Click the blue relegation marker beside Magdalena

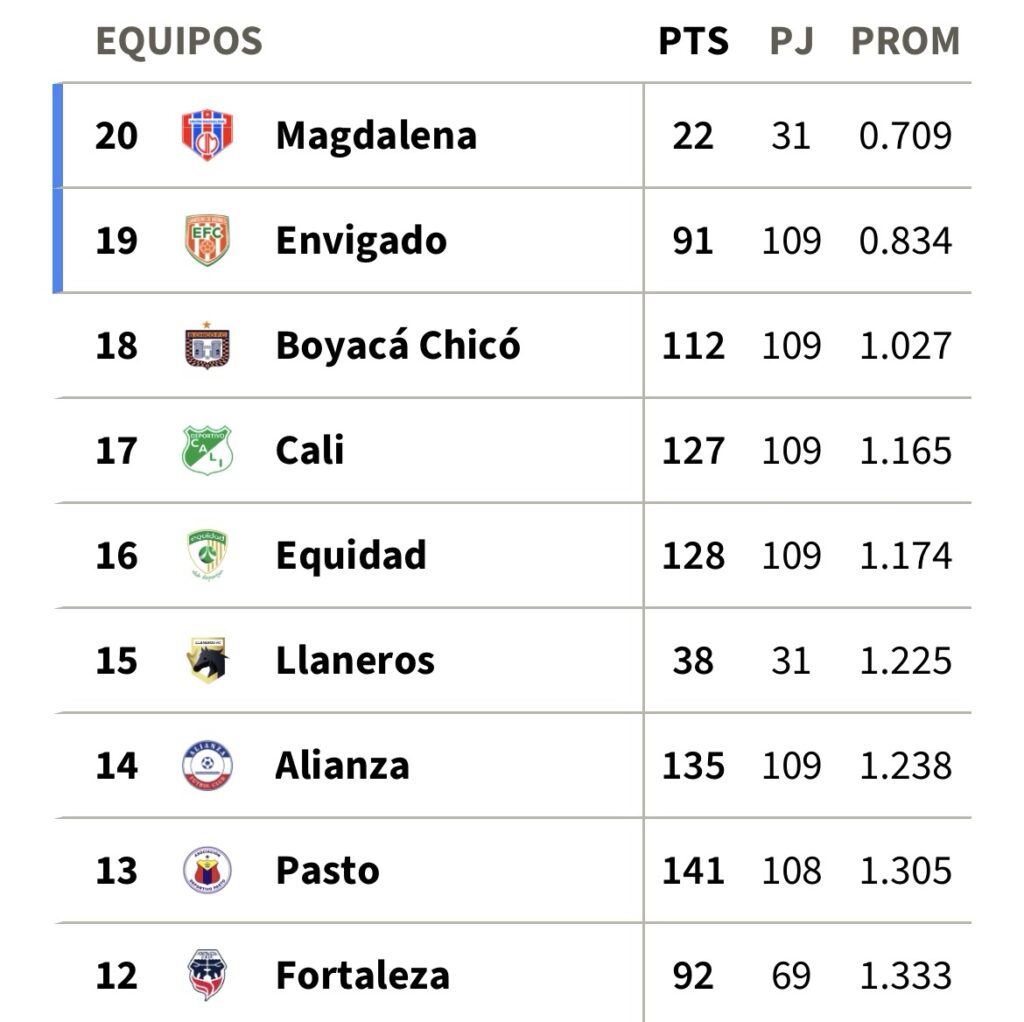[x=57, y=136]
